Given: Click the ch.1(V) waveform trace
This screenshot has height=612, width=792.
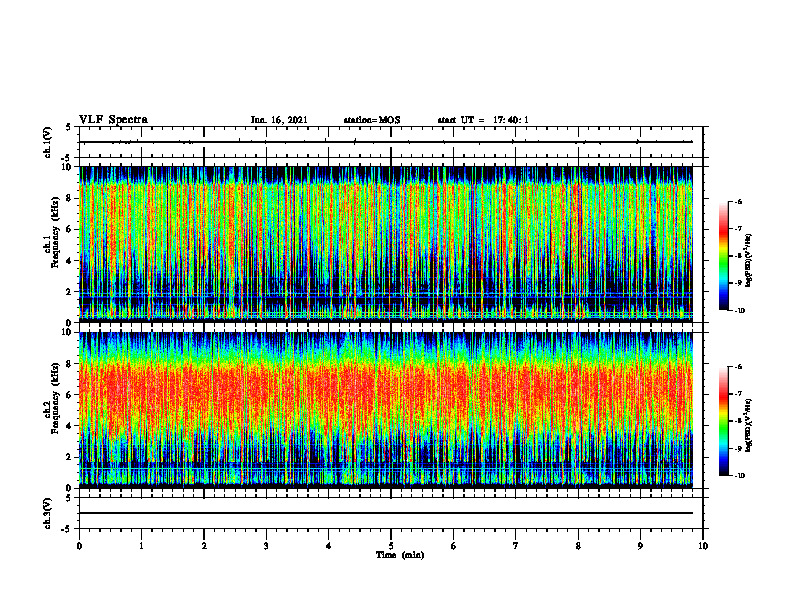Looking at the screenshot, I should [x=386, y=142].
